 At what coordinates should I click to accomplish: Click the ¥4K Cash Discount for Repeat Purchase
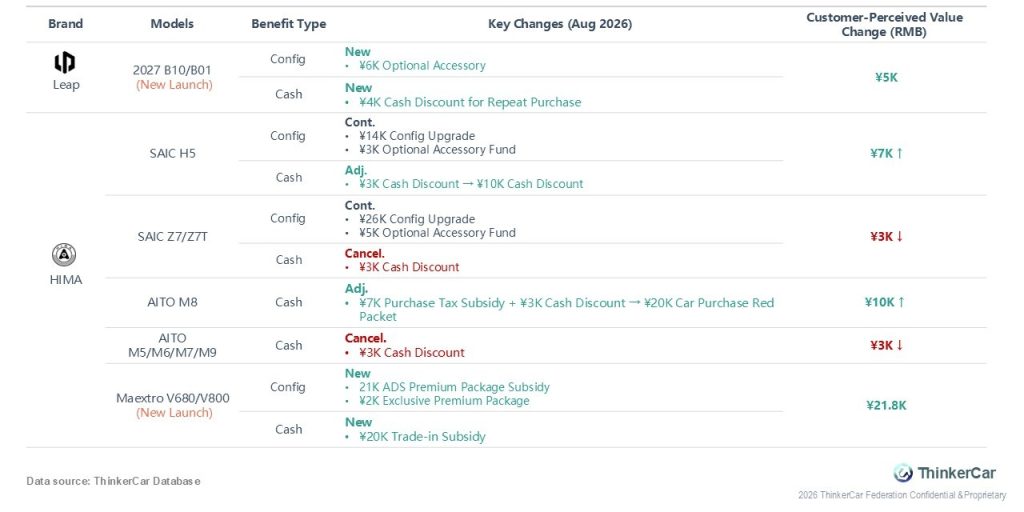click(x=470, y=102)
